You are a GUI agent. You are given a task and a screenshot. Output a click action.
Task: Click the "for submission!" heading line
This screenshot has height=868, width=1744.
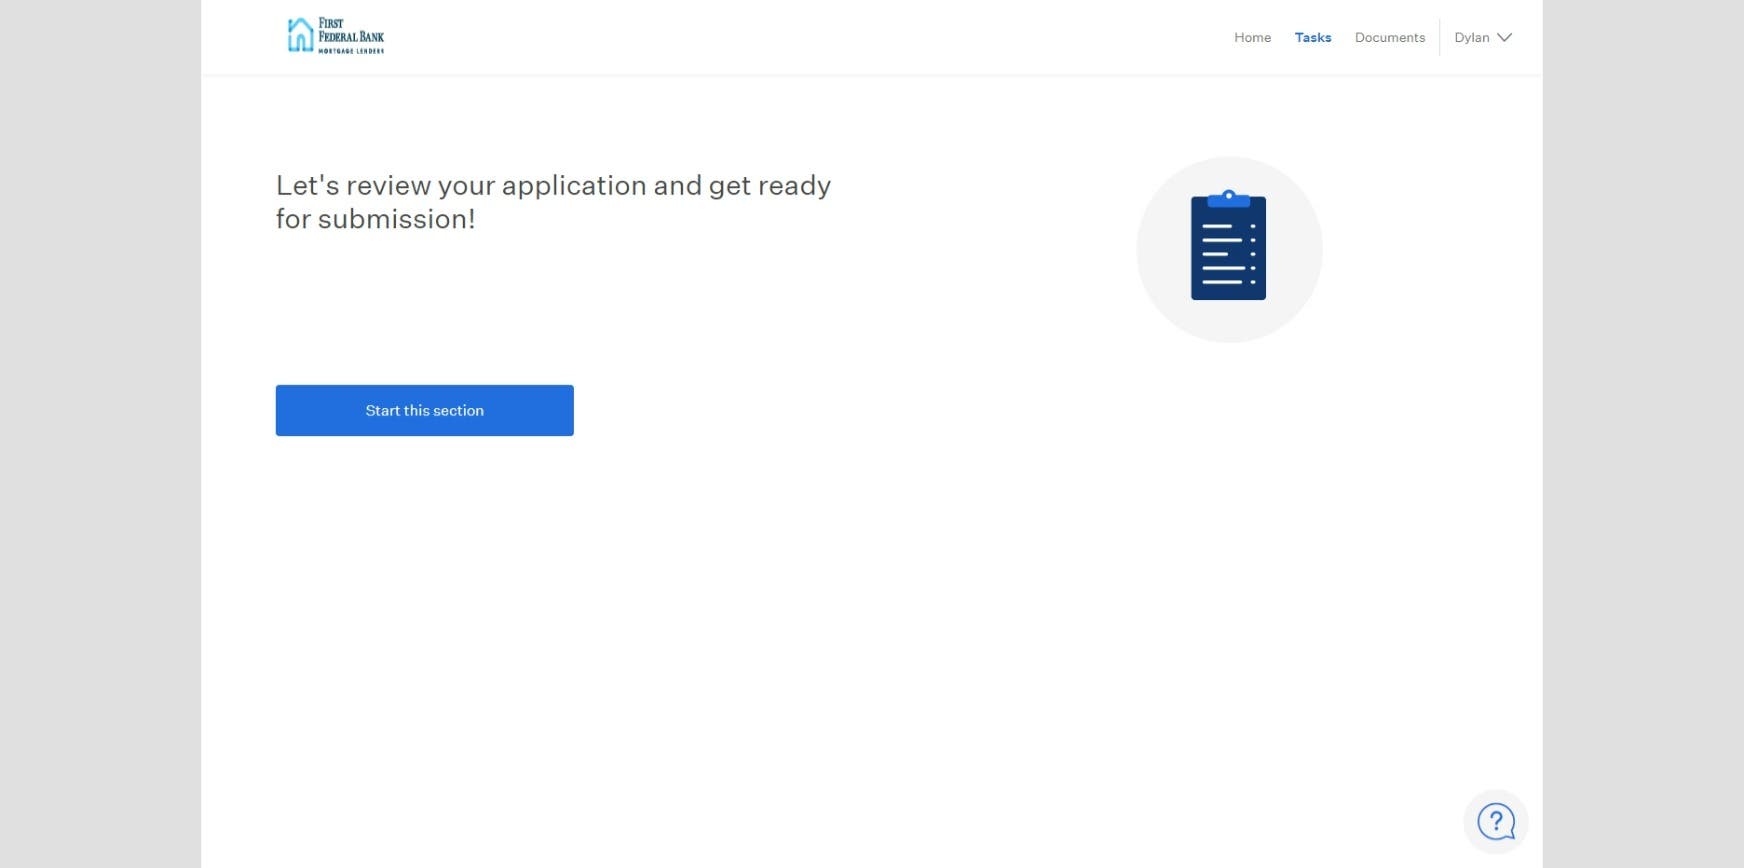pos(375,220)
